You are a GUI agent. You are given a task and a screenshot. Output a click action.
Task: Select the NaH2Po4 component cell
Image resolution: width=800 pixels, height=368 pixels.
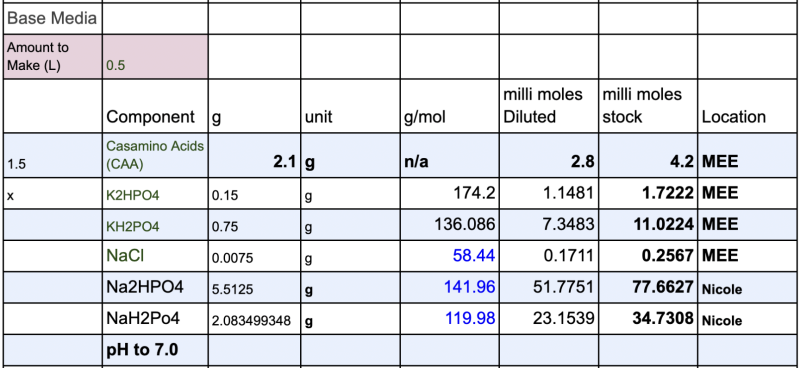click(x=155, y=318)
